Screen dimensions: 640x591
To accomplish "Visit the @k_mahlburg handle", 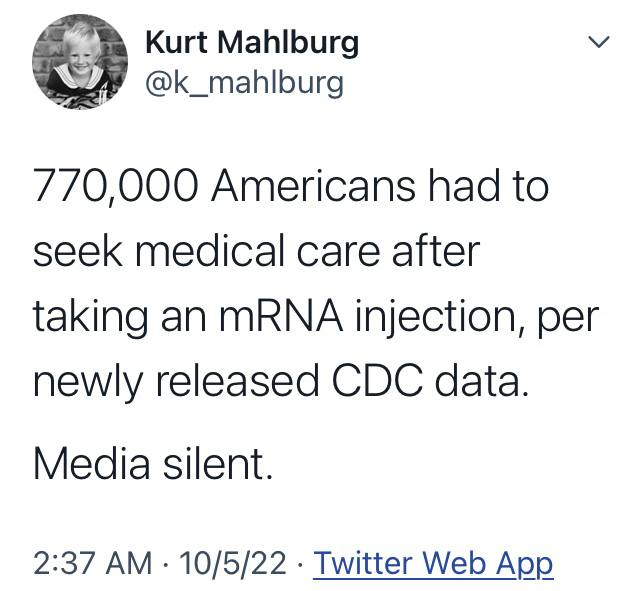I will click(244, 82).
